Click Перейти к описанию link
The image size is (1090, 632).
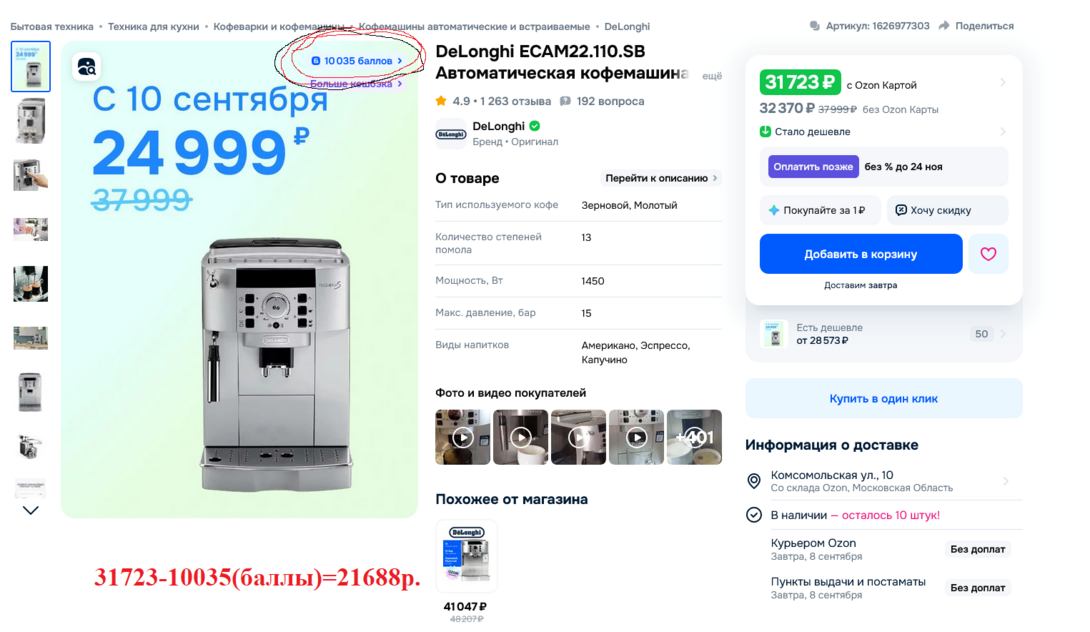pos(661,178)
